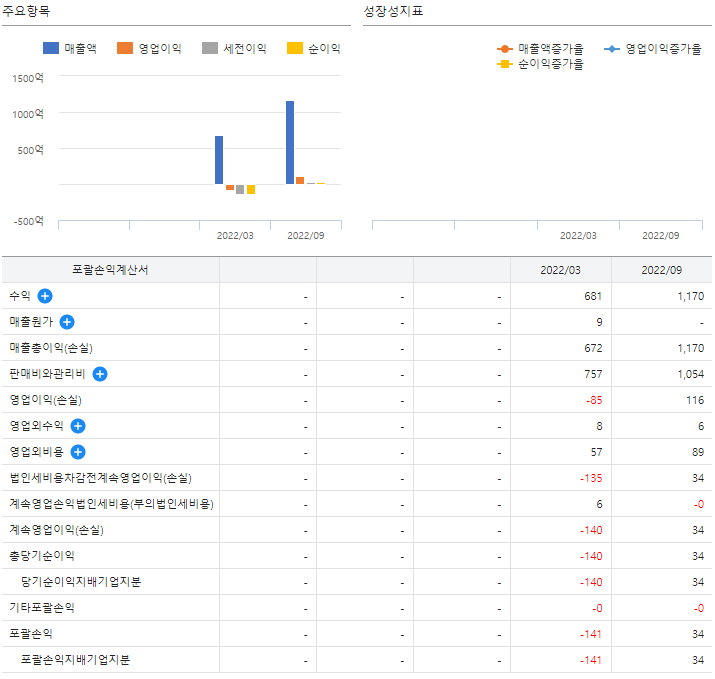Select the 기타포괄손익 row label

pyautogui.click(x=42, y=608)
